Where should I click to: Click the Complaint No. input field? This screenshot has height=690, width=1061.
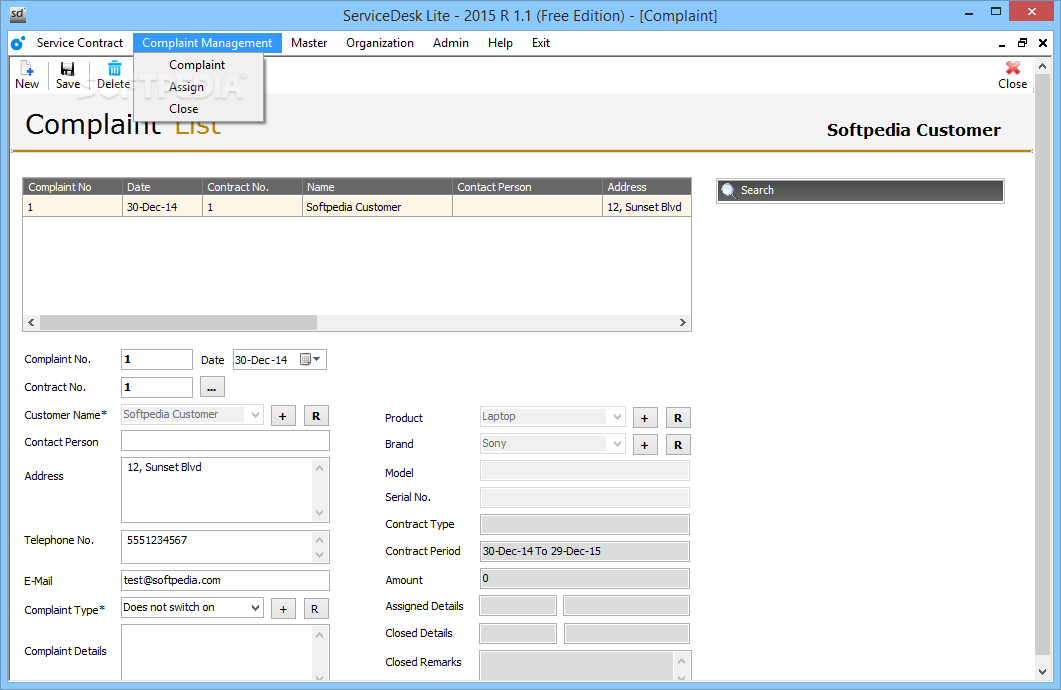click(157, 359)
